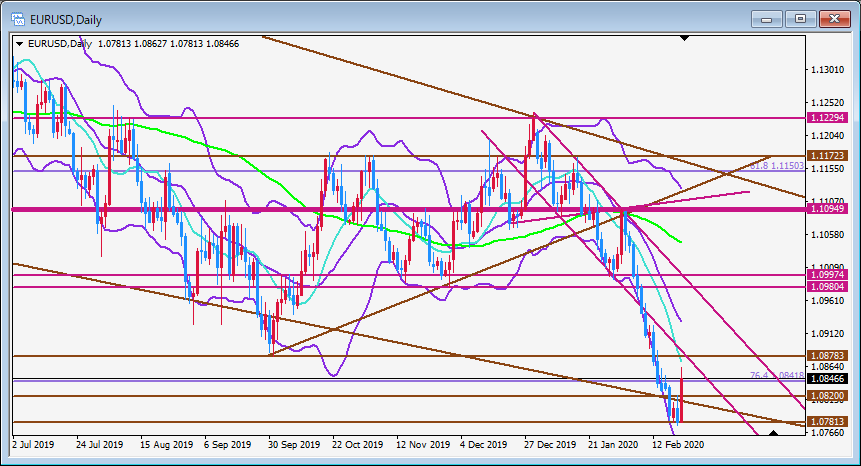Click the 12 Feb 2020 date on time axis

[678, 445]
